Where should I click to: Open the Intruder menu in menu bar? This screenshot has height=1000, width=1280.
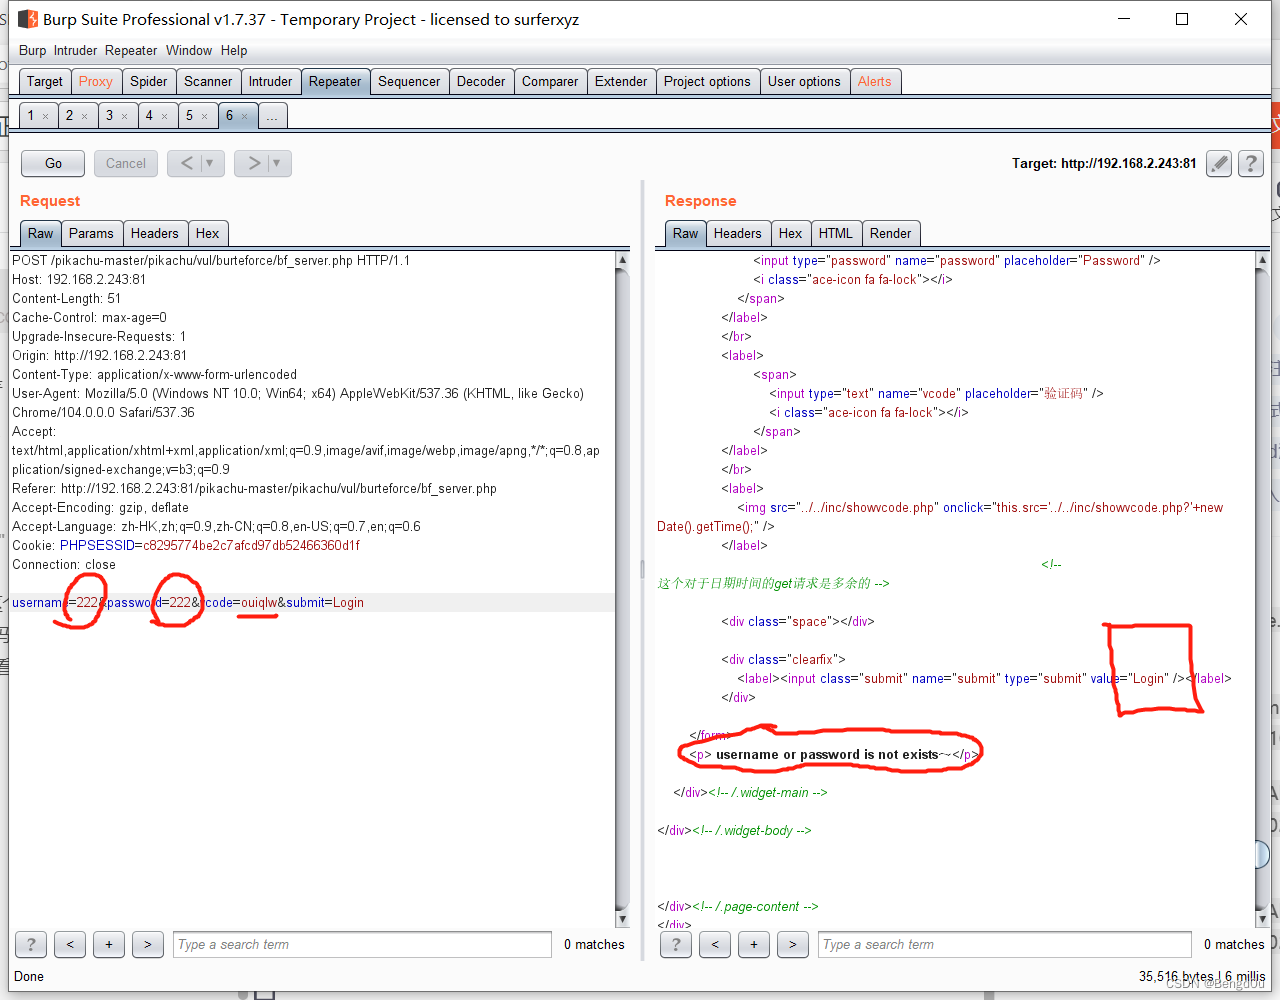point(76,50)
